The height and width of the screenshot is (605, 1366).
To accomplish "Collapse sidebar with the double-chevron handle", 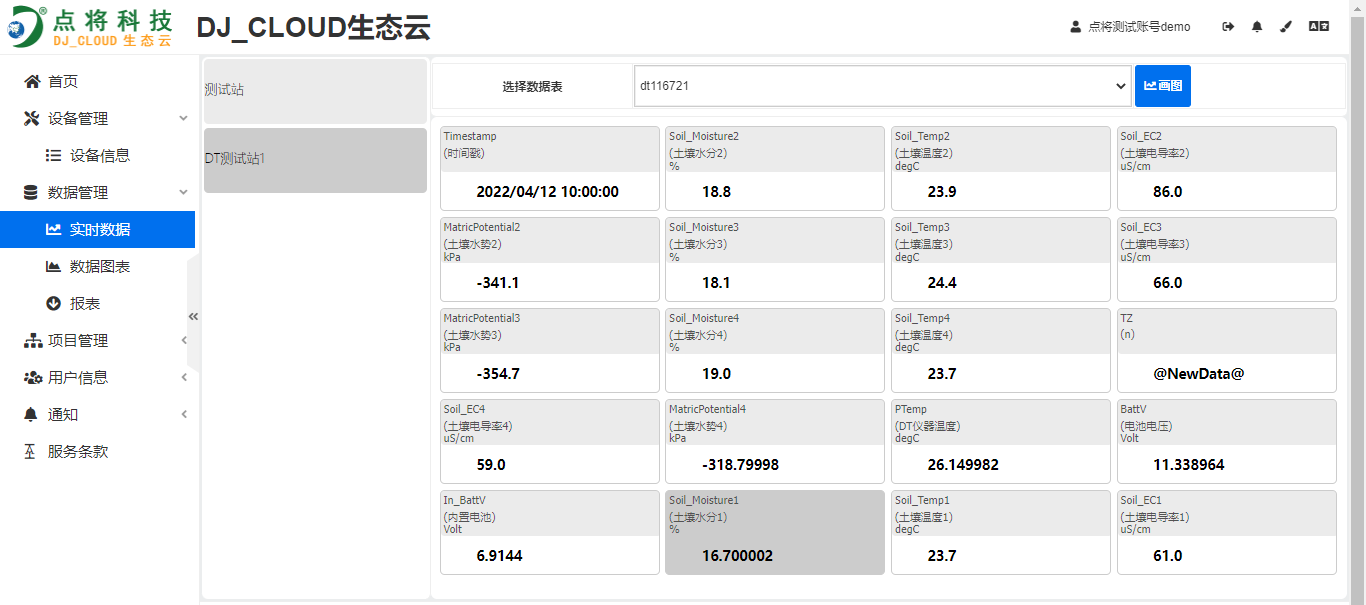I will [193, 316].
